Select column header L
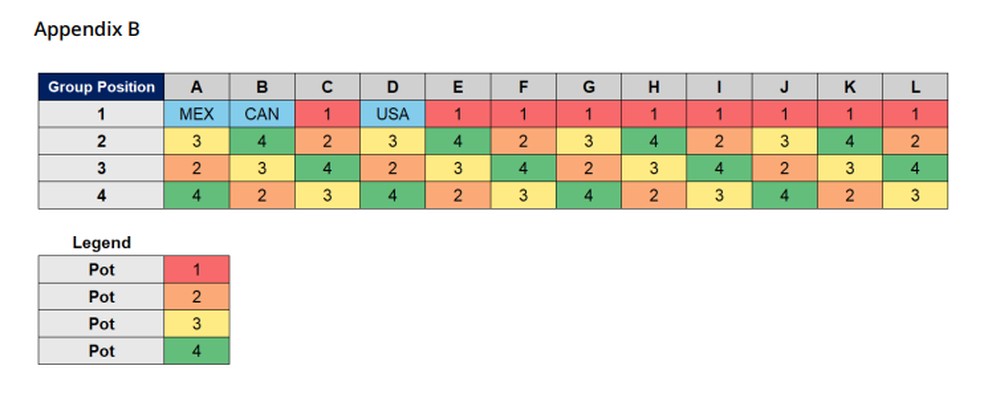The image size is (984, 402). (x=914, y=87)
